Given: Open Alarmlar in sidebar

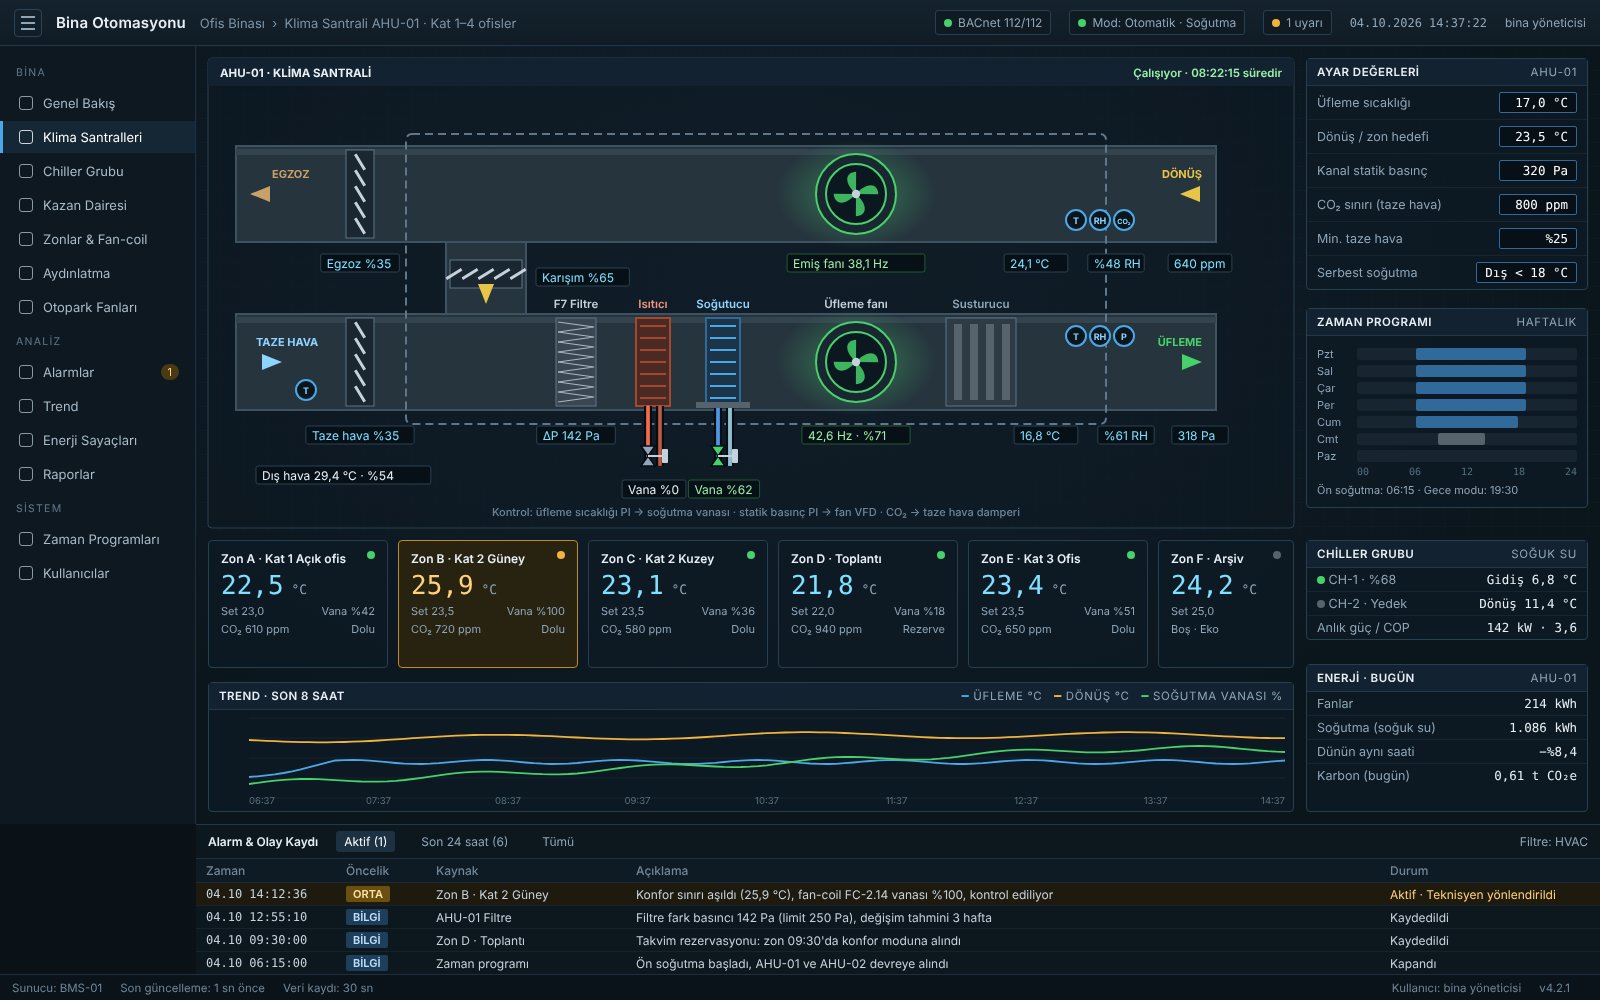Looking at the screenshot, I should coord(98,372).
